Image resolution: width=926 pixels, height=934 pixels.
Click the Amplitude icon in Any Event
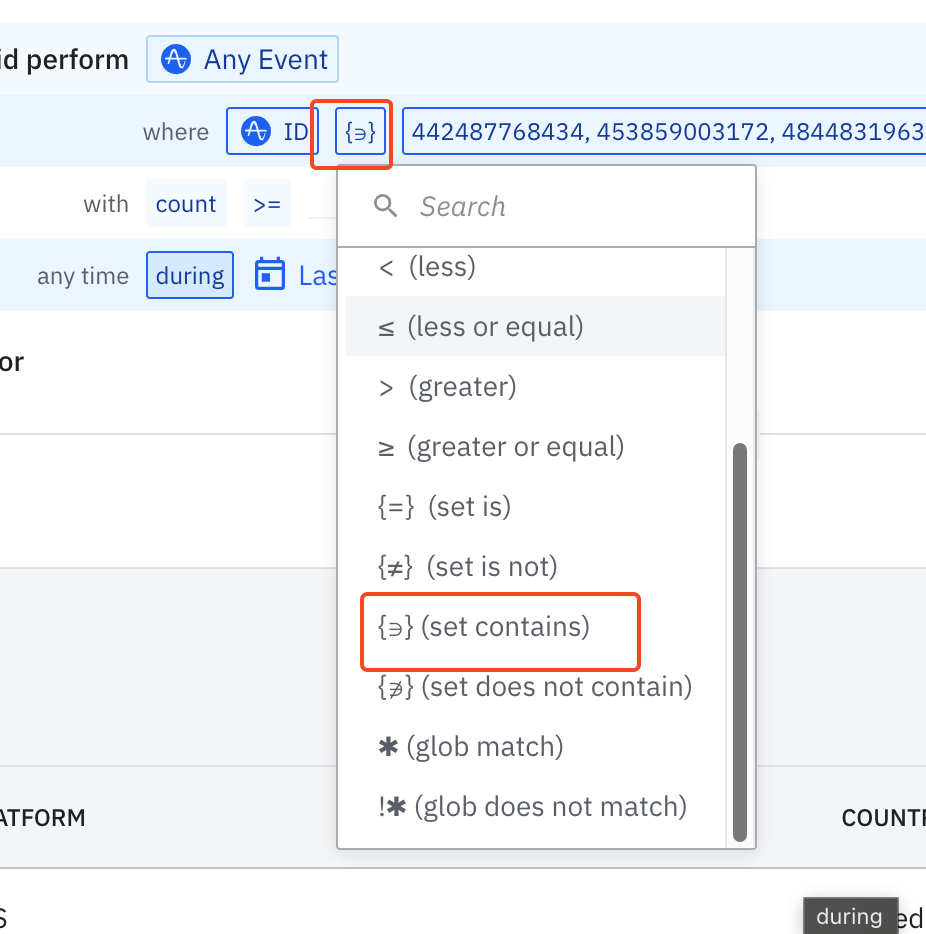click(177, 60)
